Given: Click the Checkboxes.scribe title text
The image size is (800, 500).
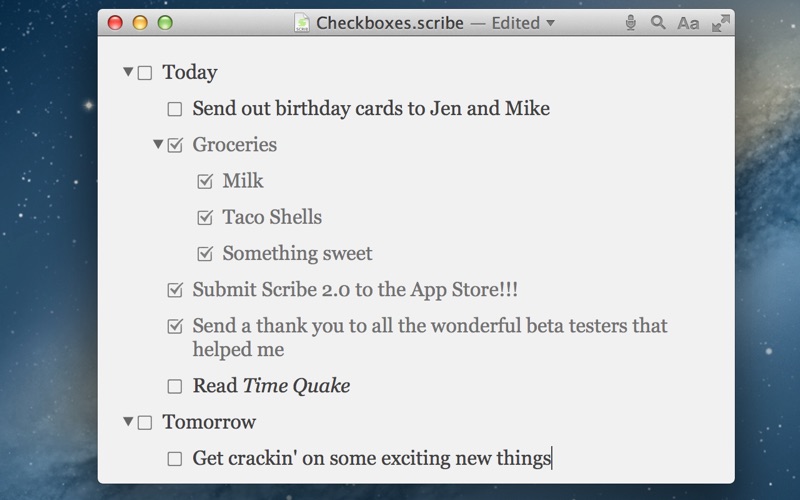Looking at the screenshot, I should click(x=390, y=23).
